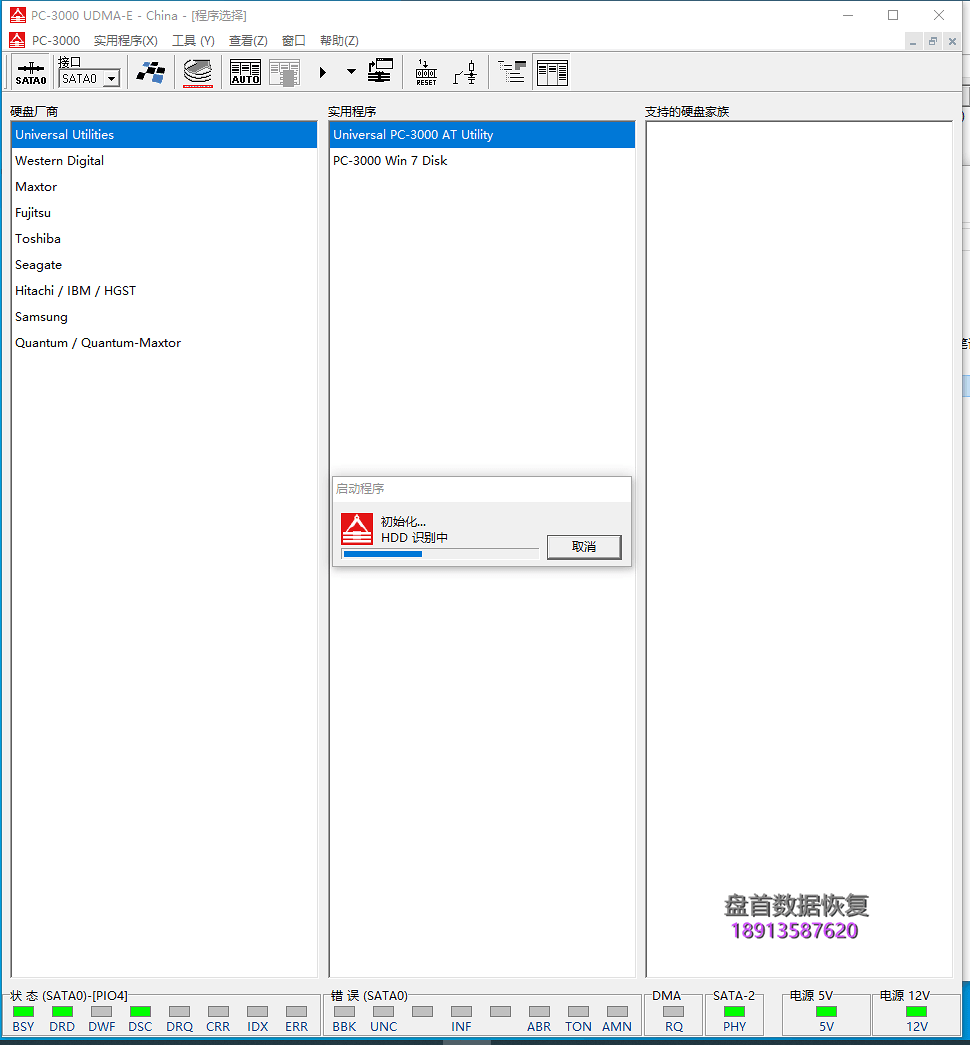Click the 12V power indicator
The height and width of the screenshot is (1045, 970).
click(916, 1012)
